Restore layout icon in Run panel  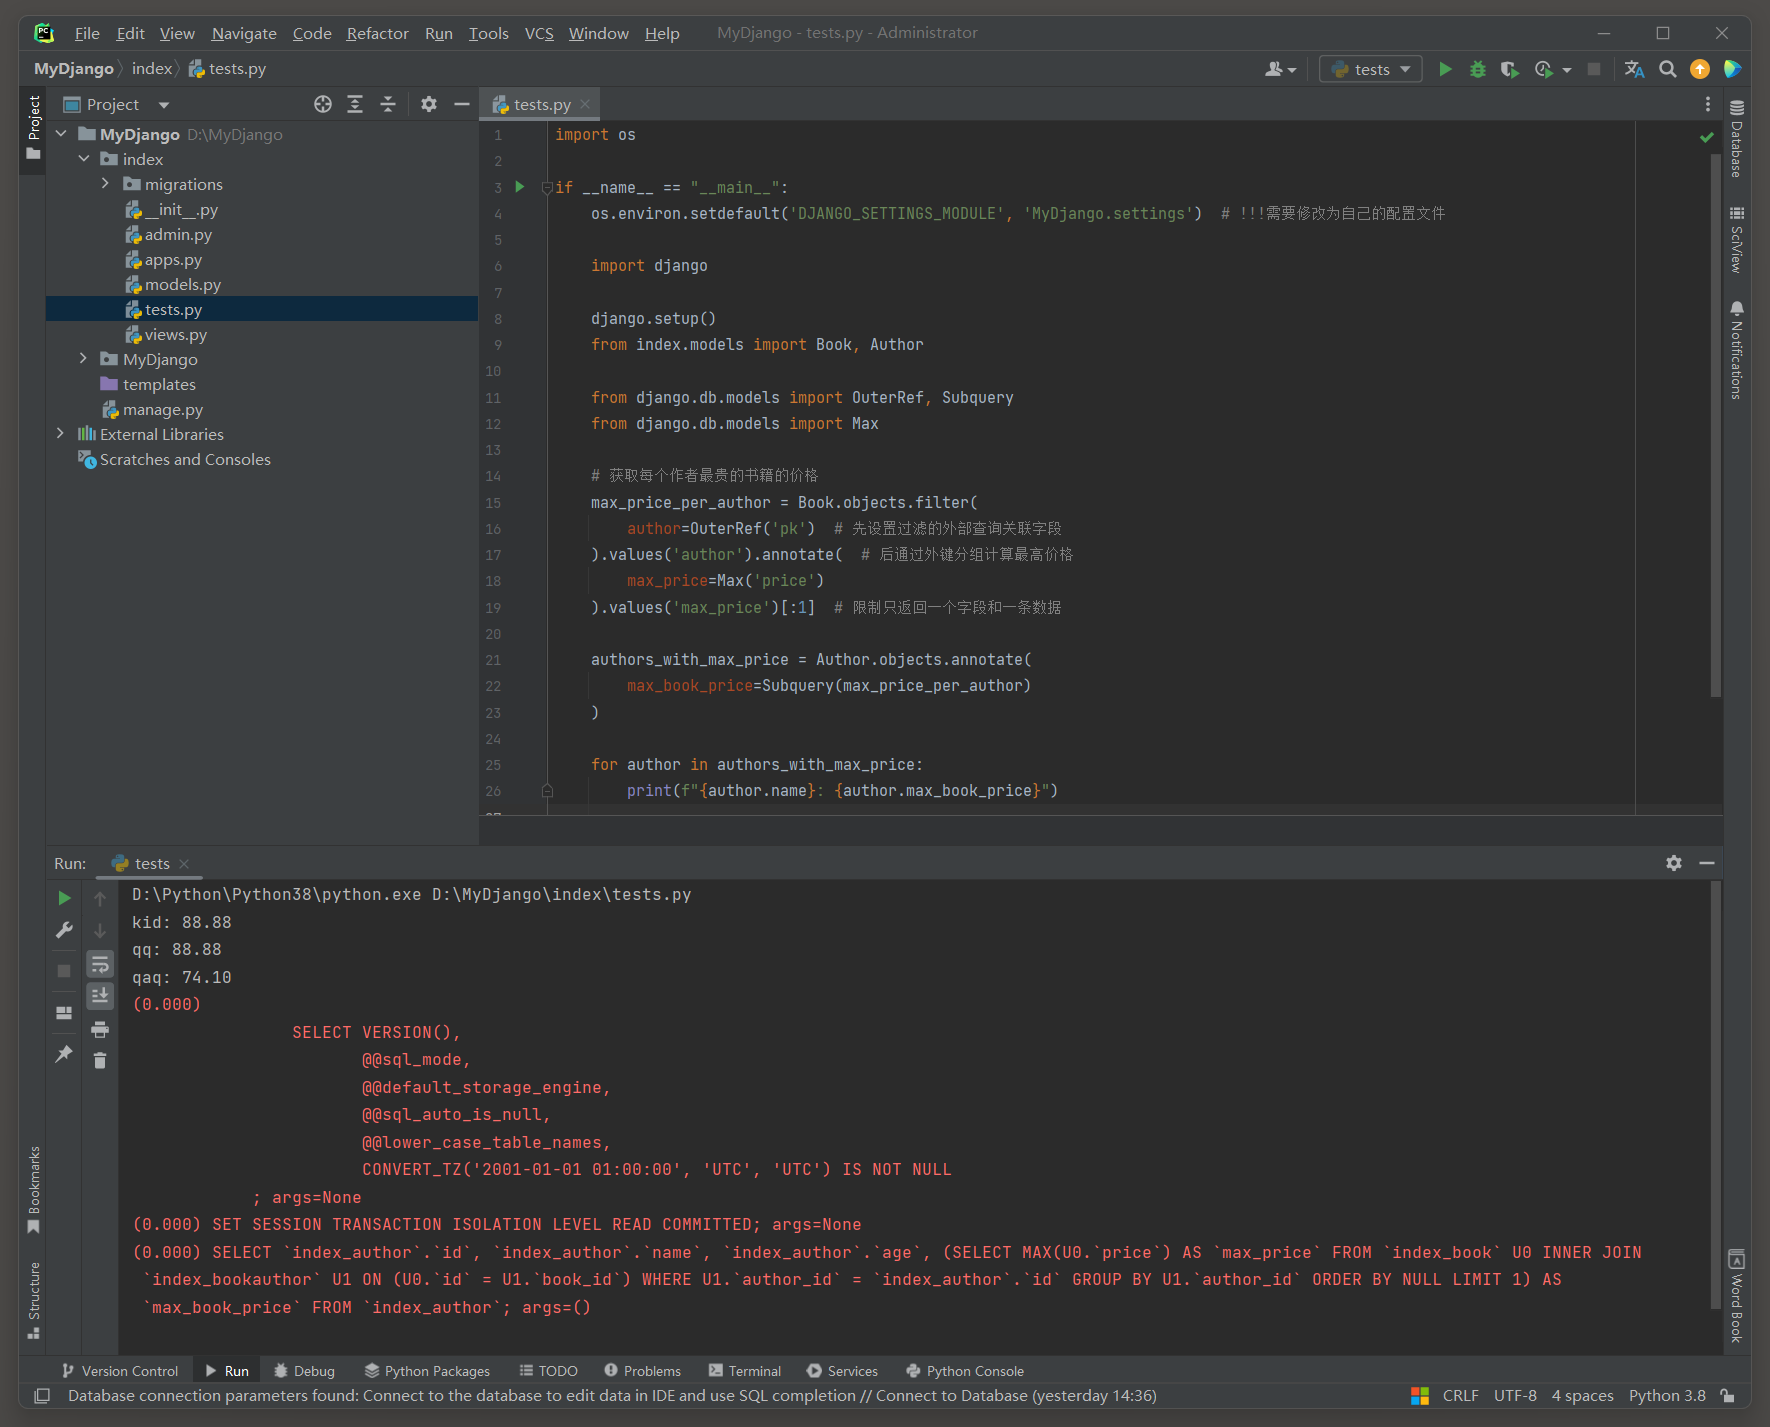point(64,1013)
